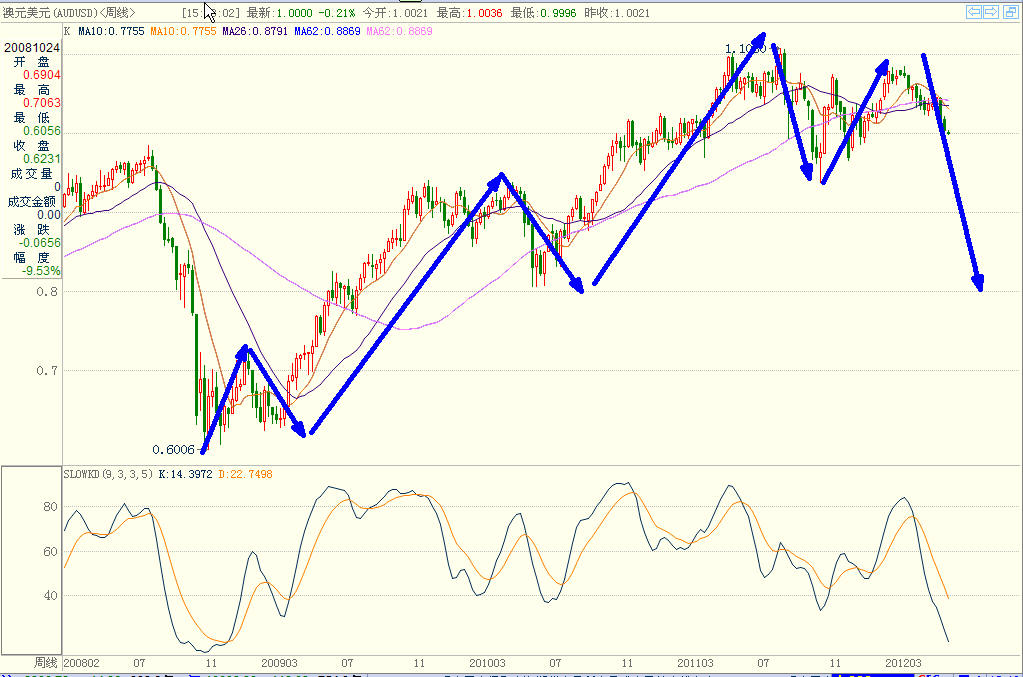The width and height of the screenshot is (1023, 677).
Task: Click the 201103 date on the time axis
Action: (695, 663)
